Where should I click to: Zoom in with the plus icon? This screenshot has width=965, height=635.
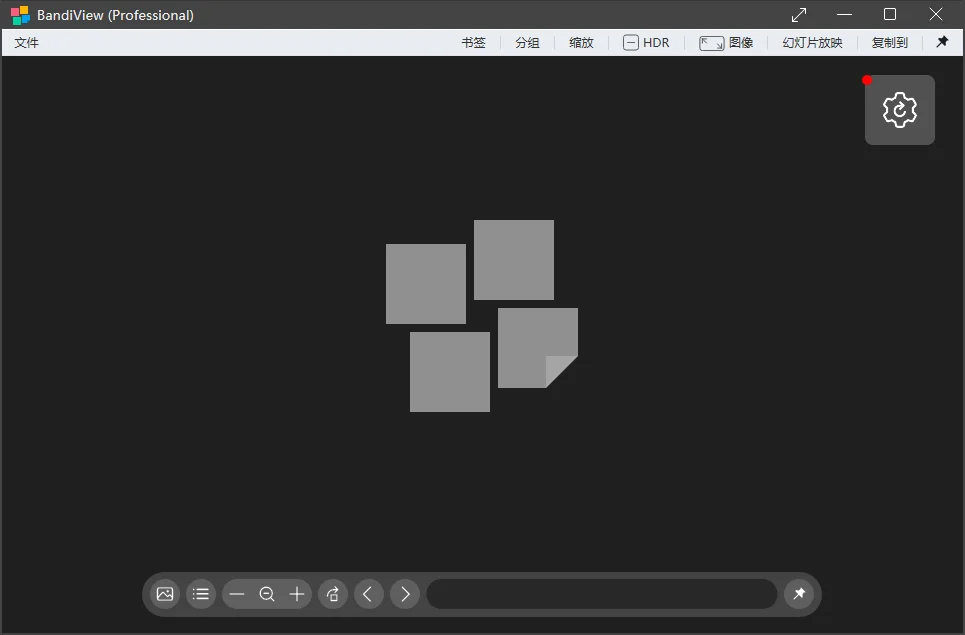coord(297,594)
